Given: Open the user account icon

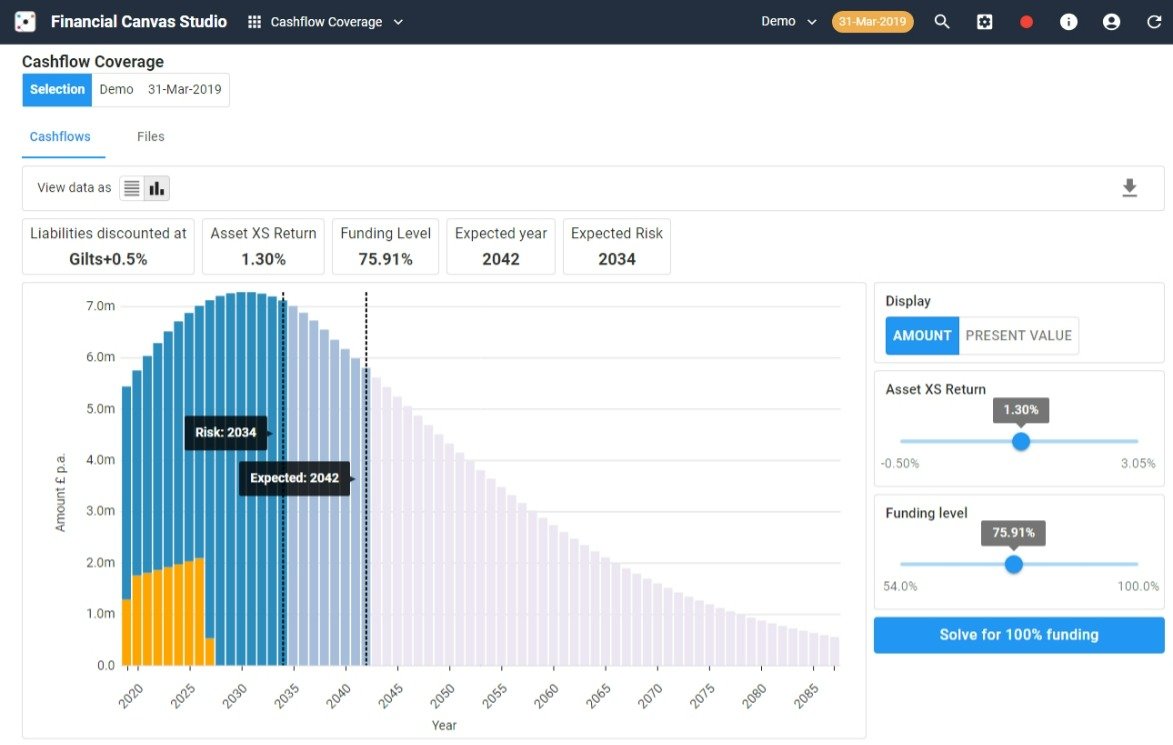Looking at the screenshot, I should [x=1111, y=22].
